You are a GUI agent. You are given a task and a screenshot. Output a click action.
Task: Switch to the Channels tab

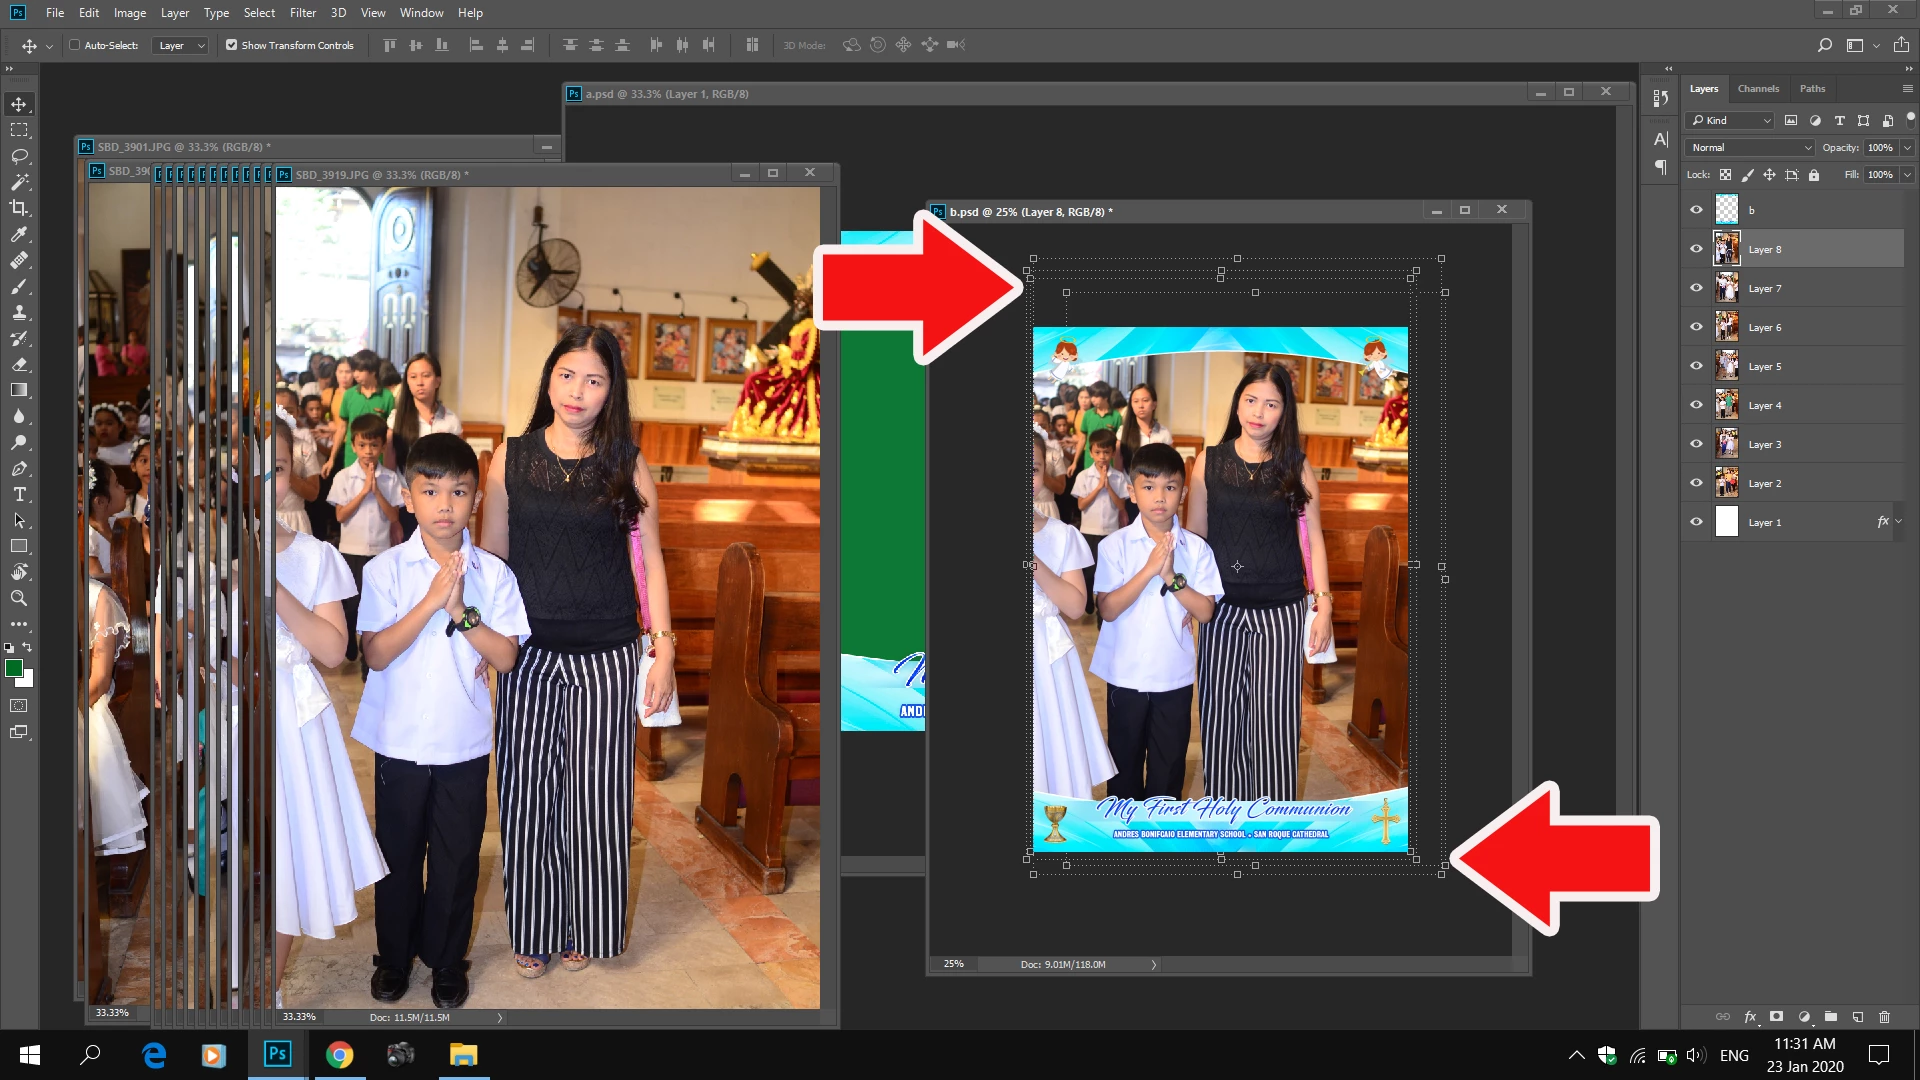(1758, 88)
